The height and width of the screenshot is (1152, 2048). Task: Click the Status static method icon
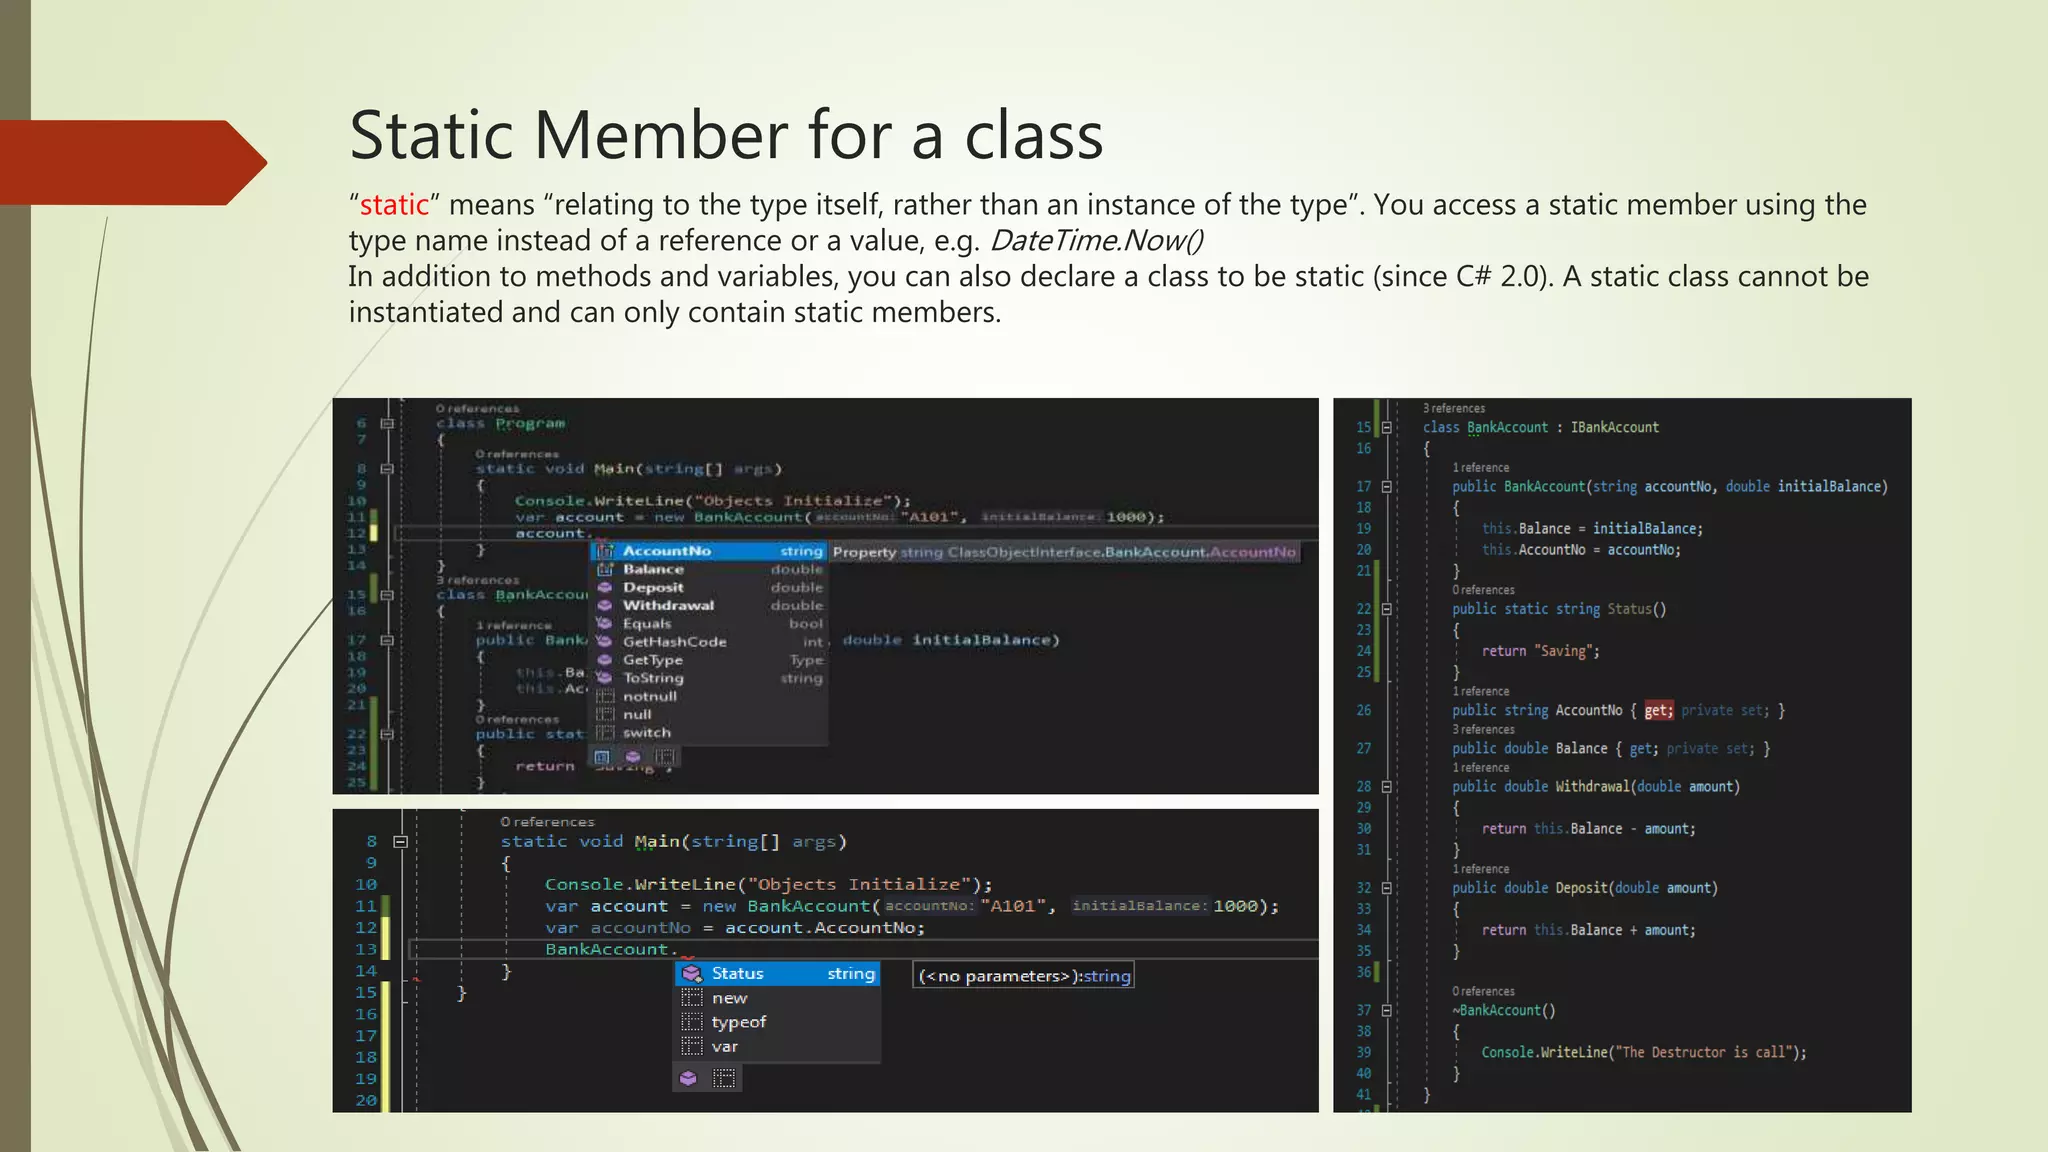pyautogui.click(x=691, y=973)
